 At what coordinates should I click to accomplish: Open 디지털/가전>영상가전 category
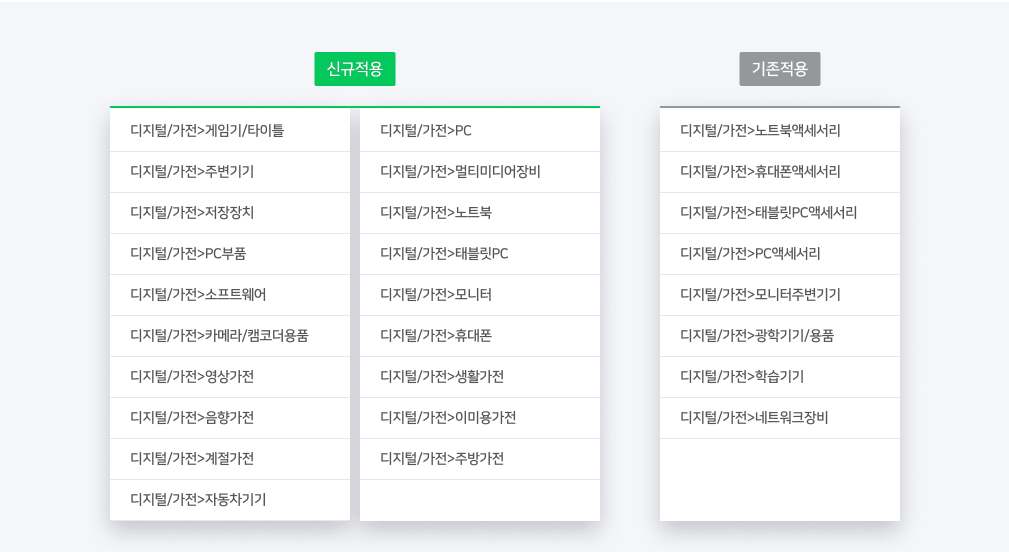(x=192, y=377)
